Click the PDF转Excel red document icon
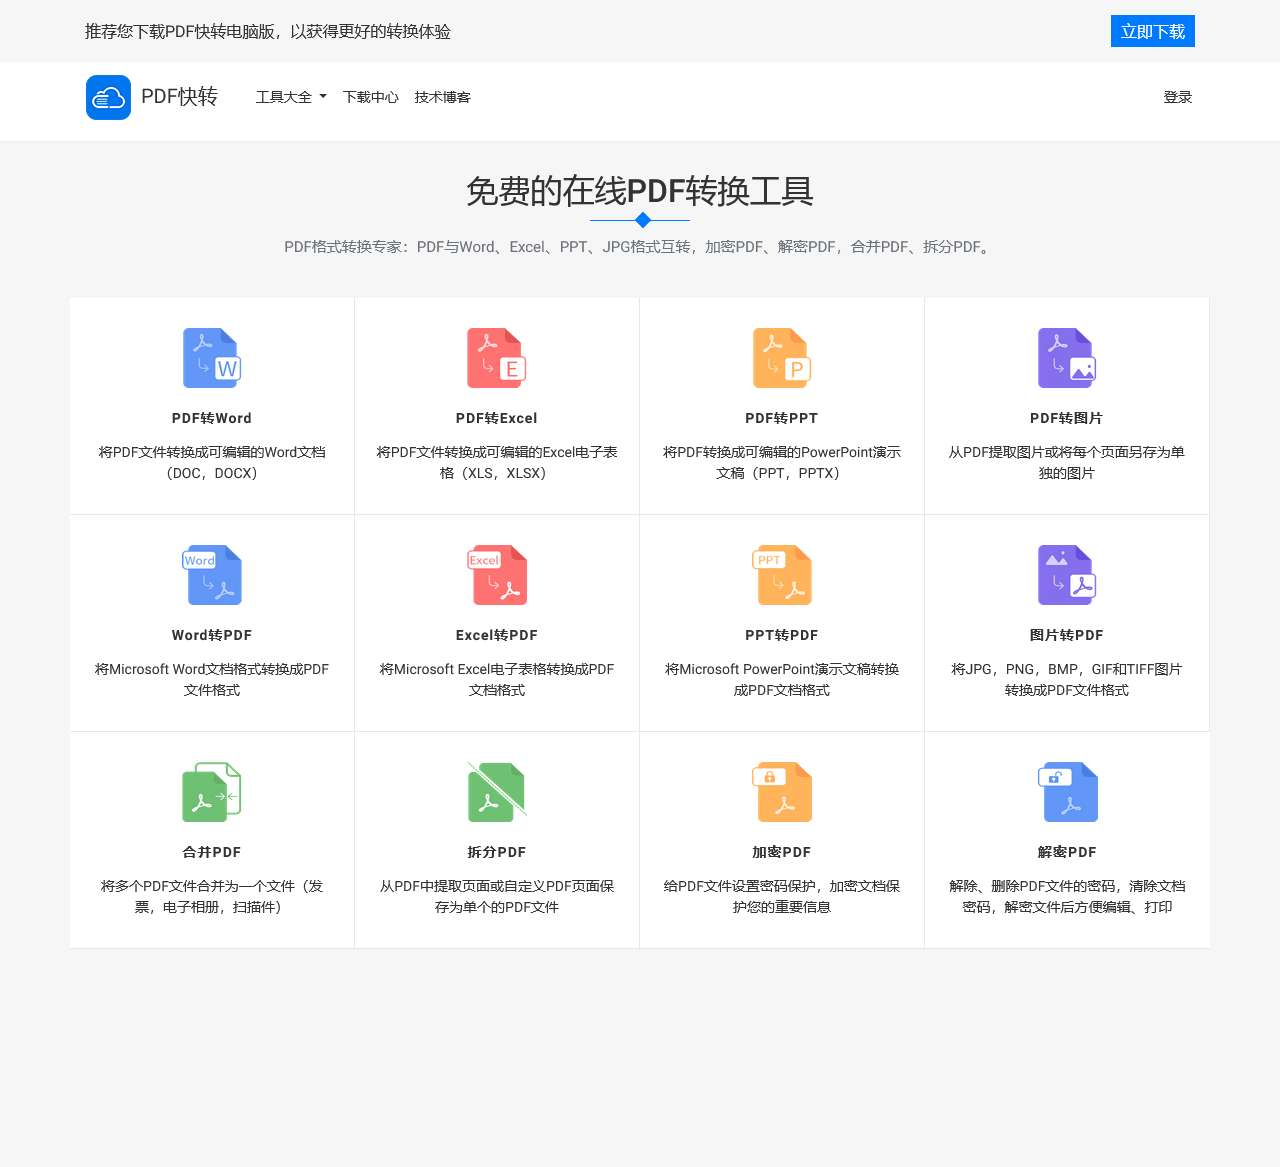The height and width of the screenshot is (1167, 1280). (496, 358)
